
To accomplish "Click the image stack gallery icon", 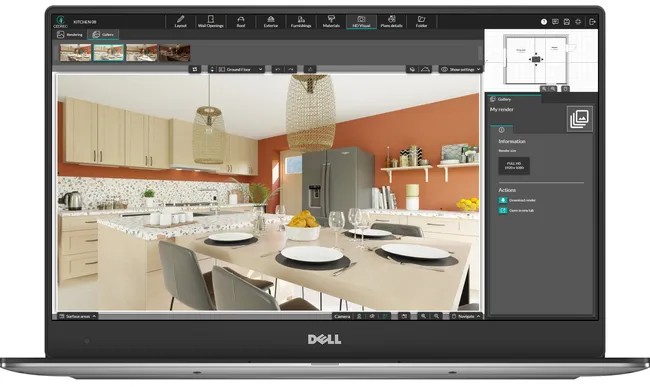I will (x=580, y=119).
